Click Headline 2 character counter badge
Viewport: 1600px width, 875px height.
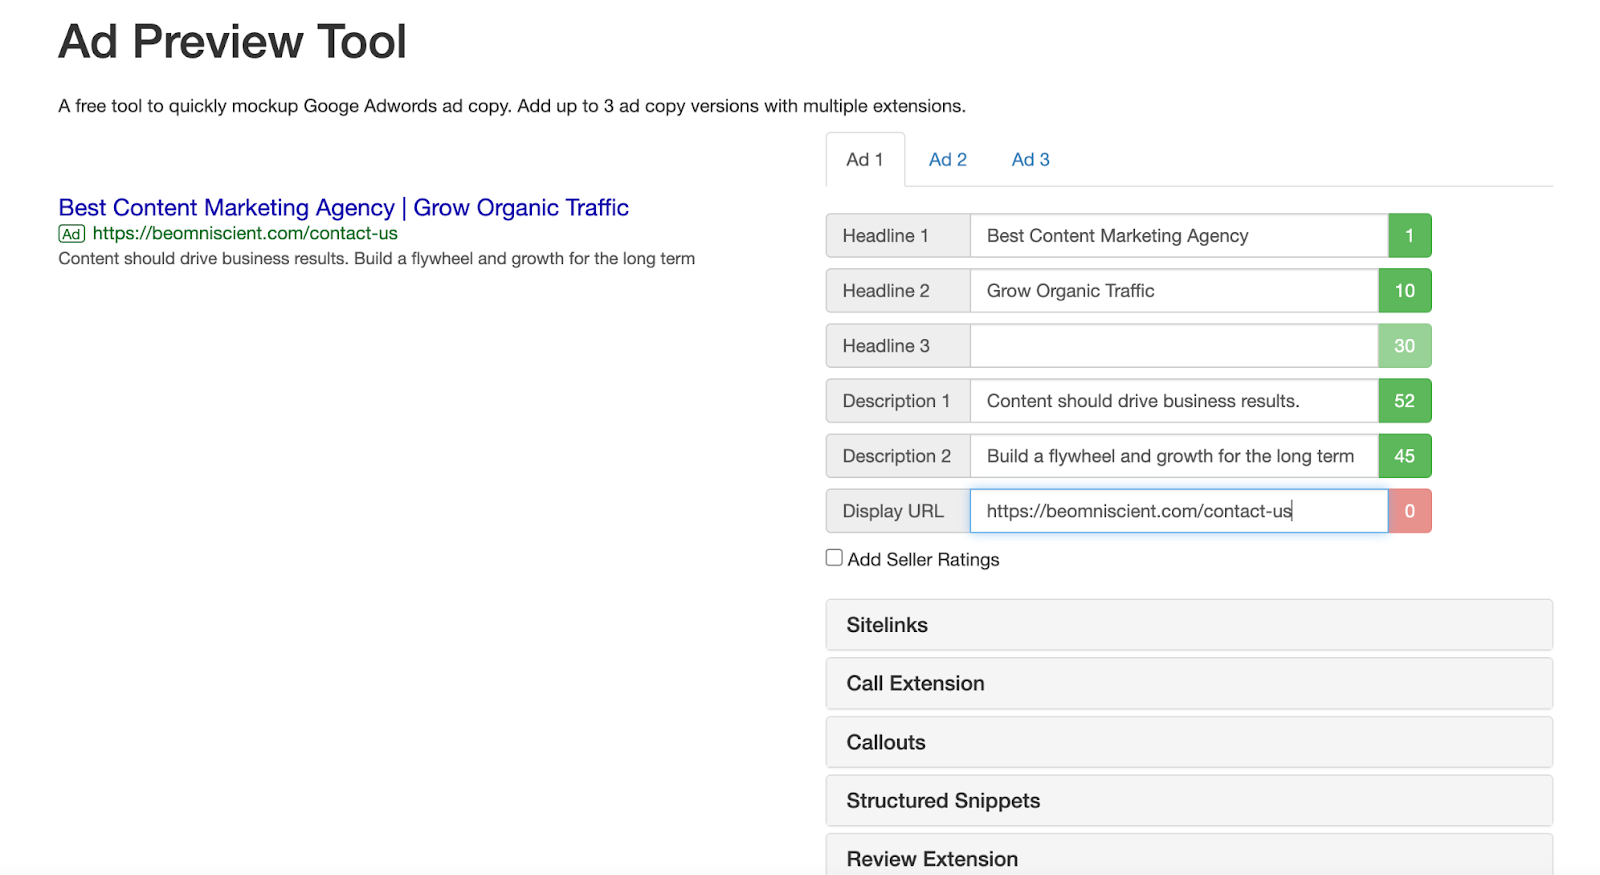pyautogui.click(x=1404, y=291)
